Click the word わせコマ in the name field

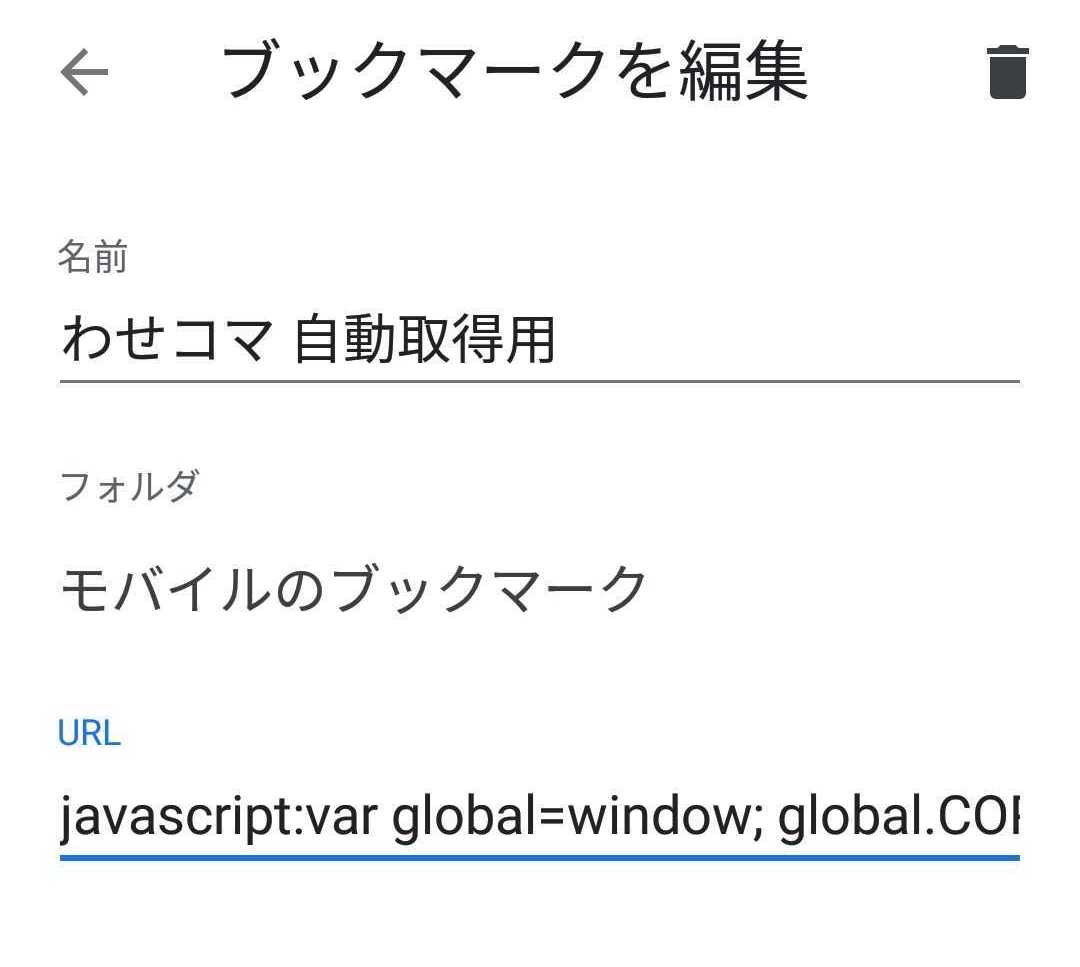[x=166, y=340]
